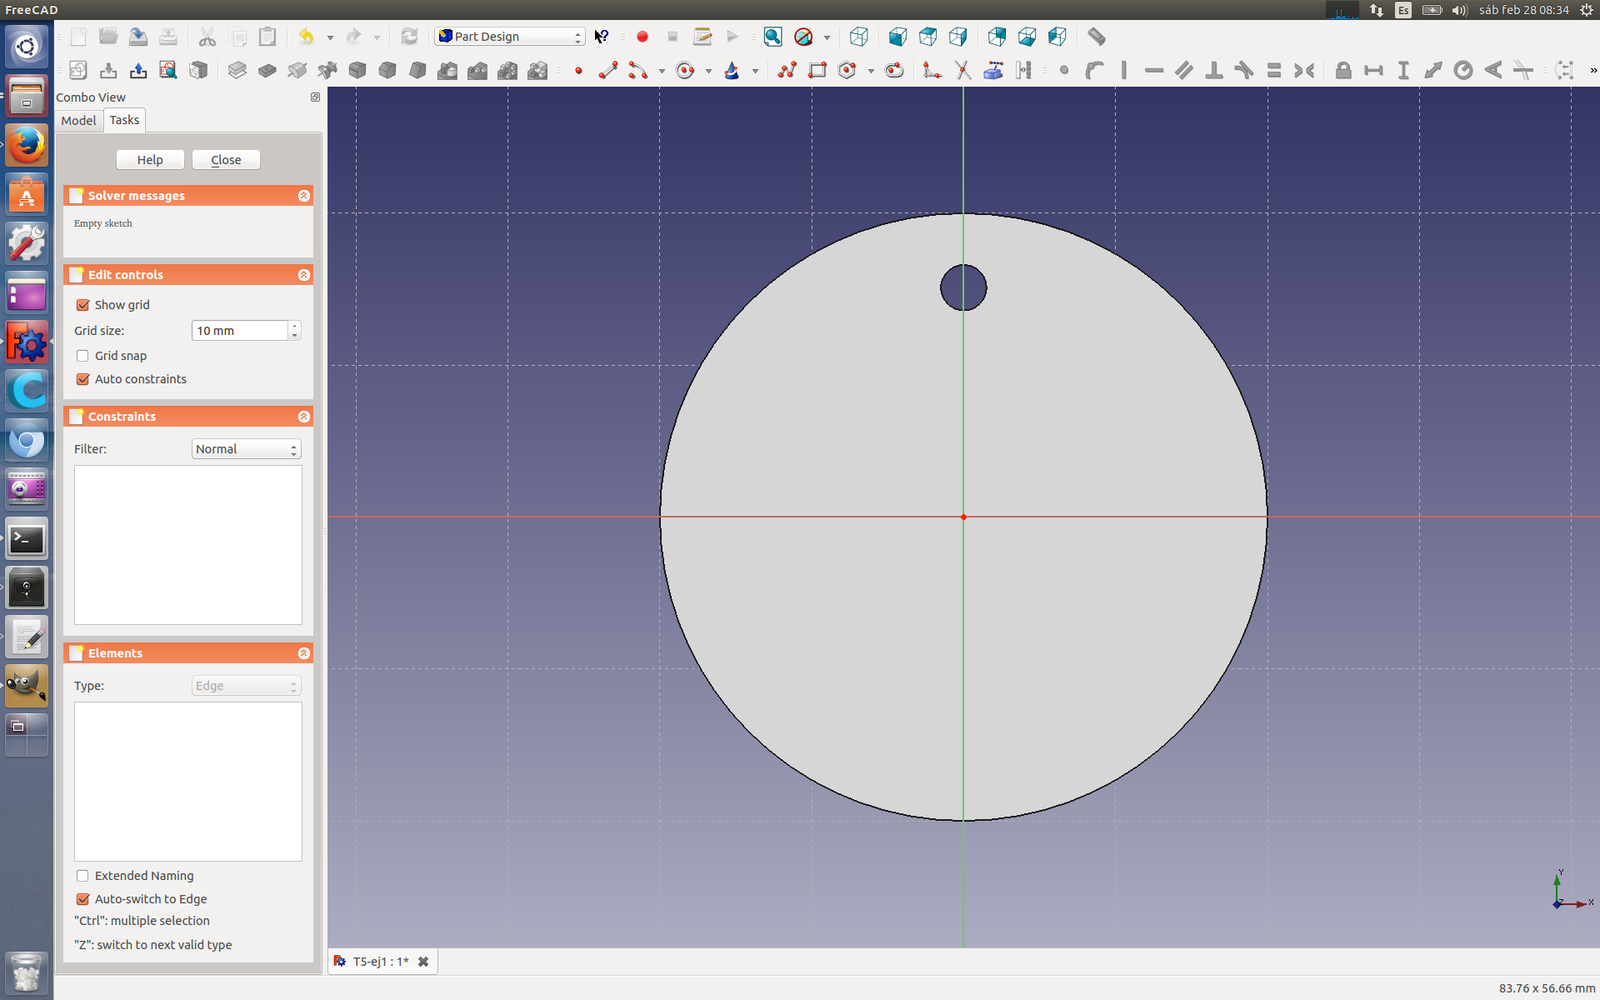Open Firefox from the Ubuntu dock
The image size is (1600, 1000).
27,146
